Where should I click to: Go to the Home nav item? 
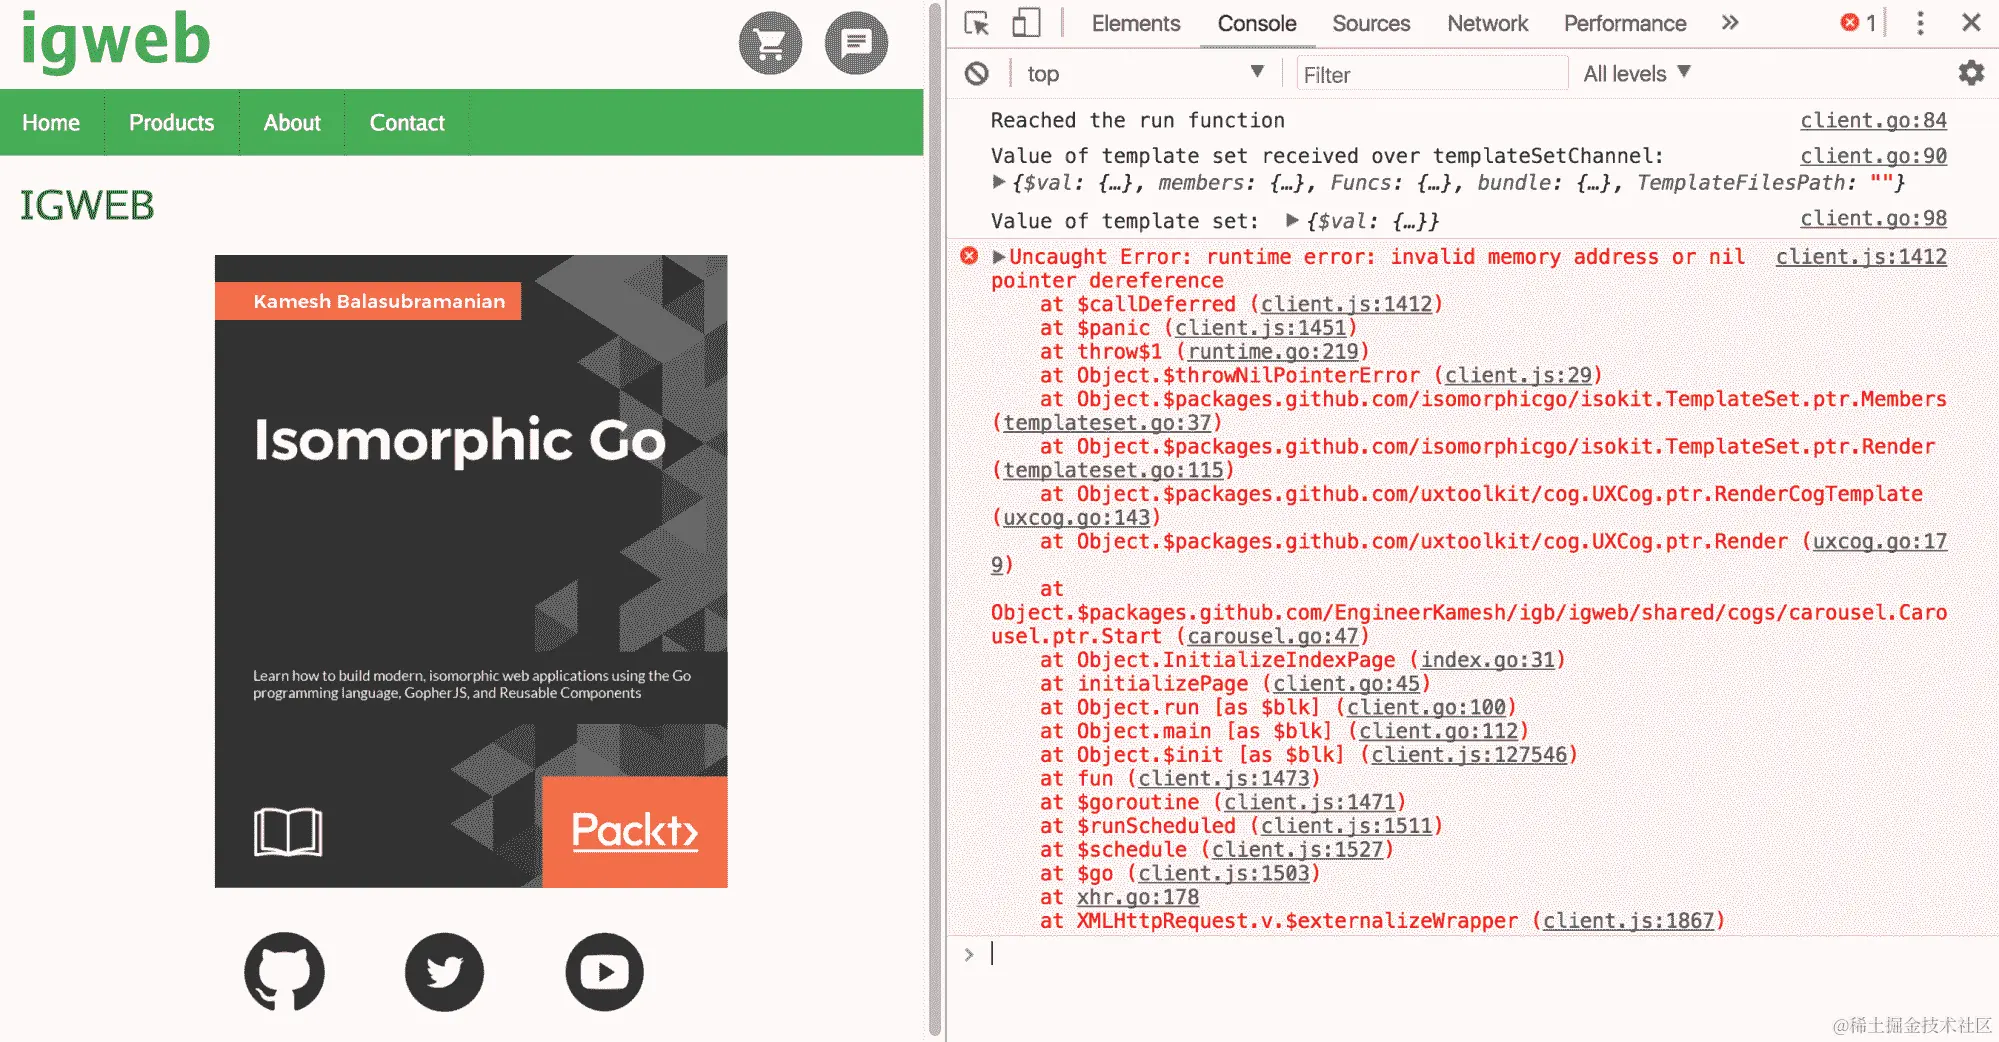(x=51, y=123)
